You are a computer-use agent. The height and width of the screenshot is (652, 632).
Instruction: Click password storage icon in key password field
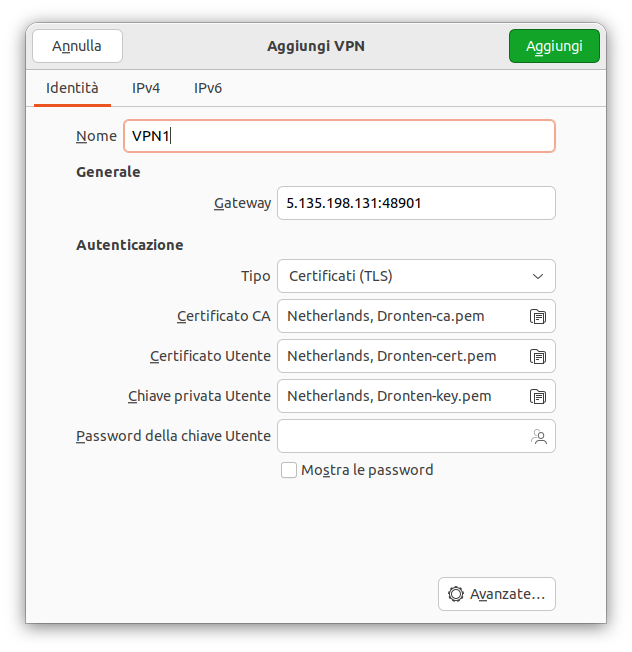539,436
